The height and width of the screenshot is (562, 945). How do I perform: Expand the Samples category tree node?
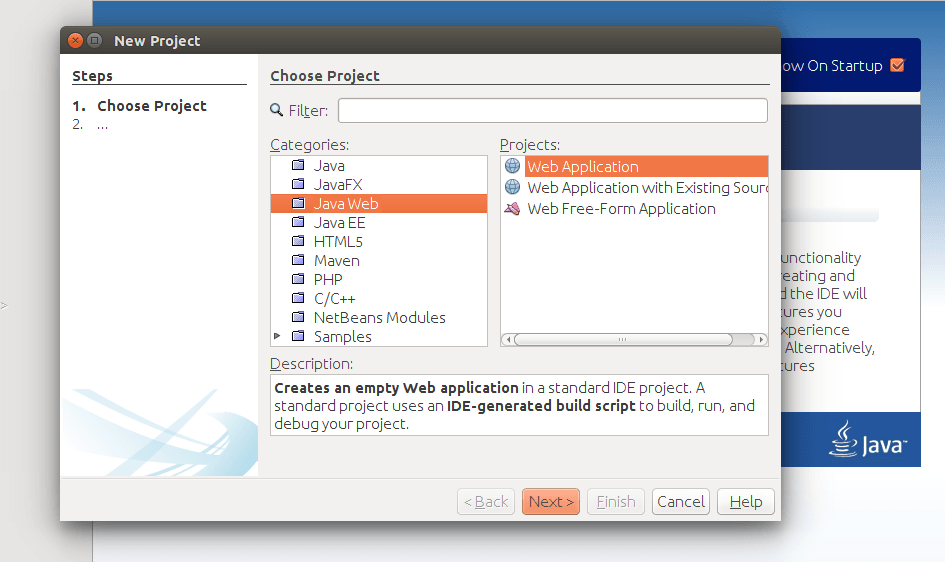click(277, 337)
